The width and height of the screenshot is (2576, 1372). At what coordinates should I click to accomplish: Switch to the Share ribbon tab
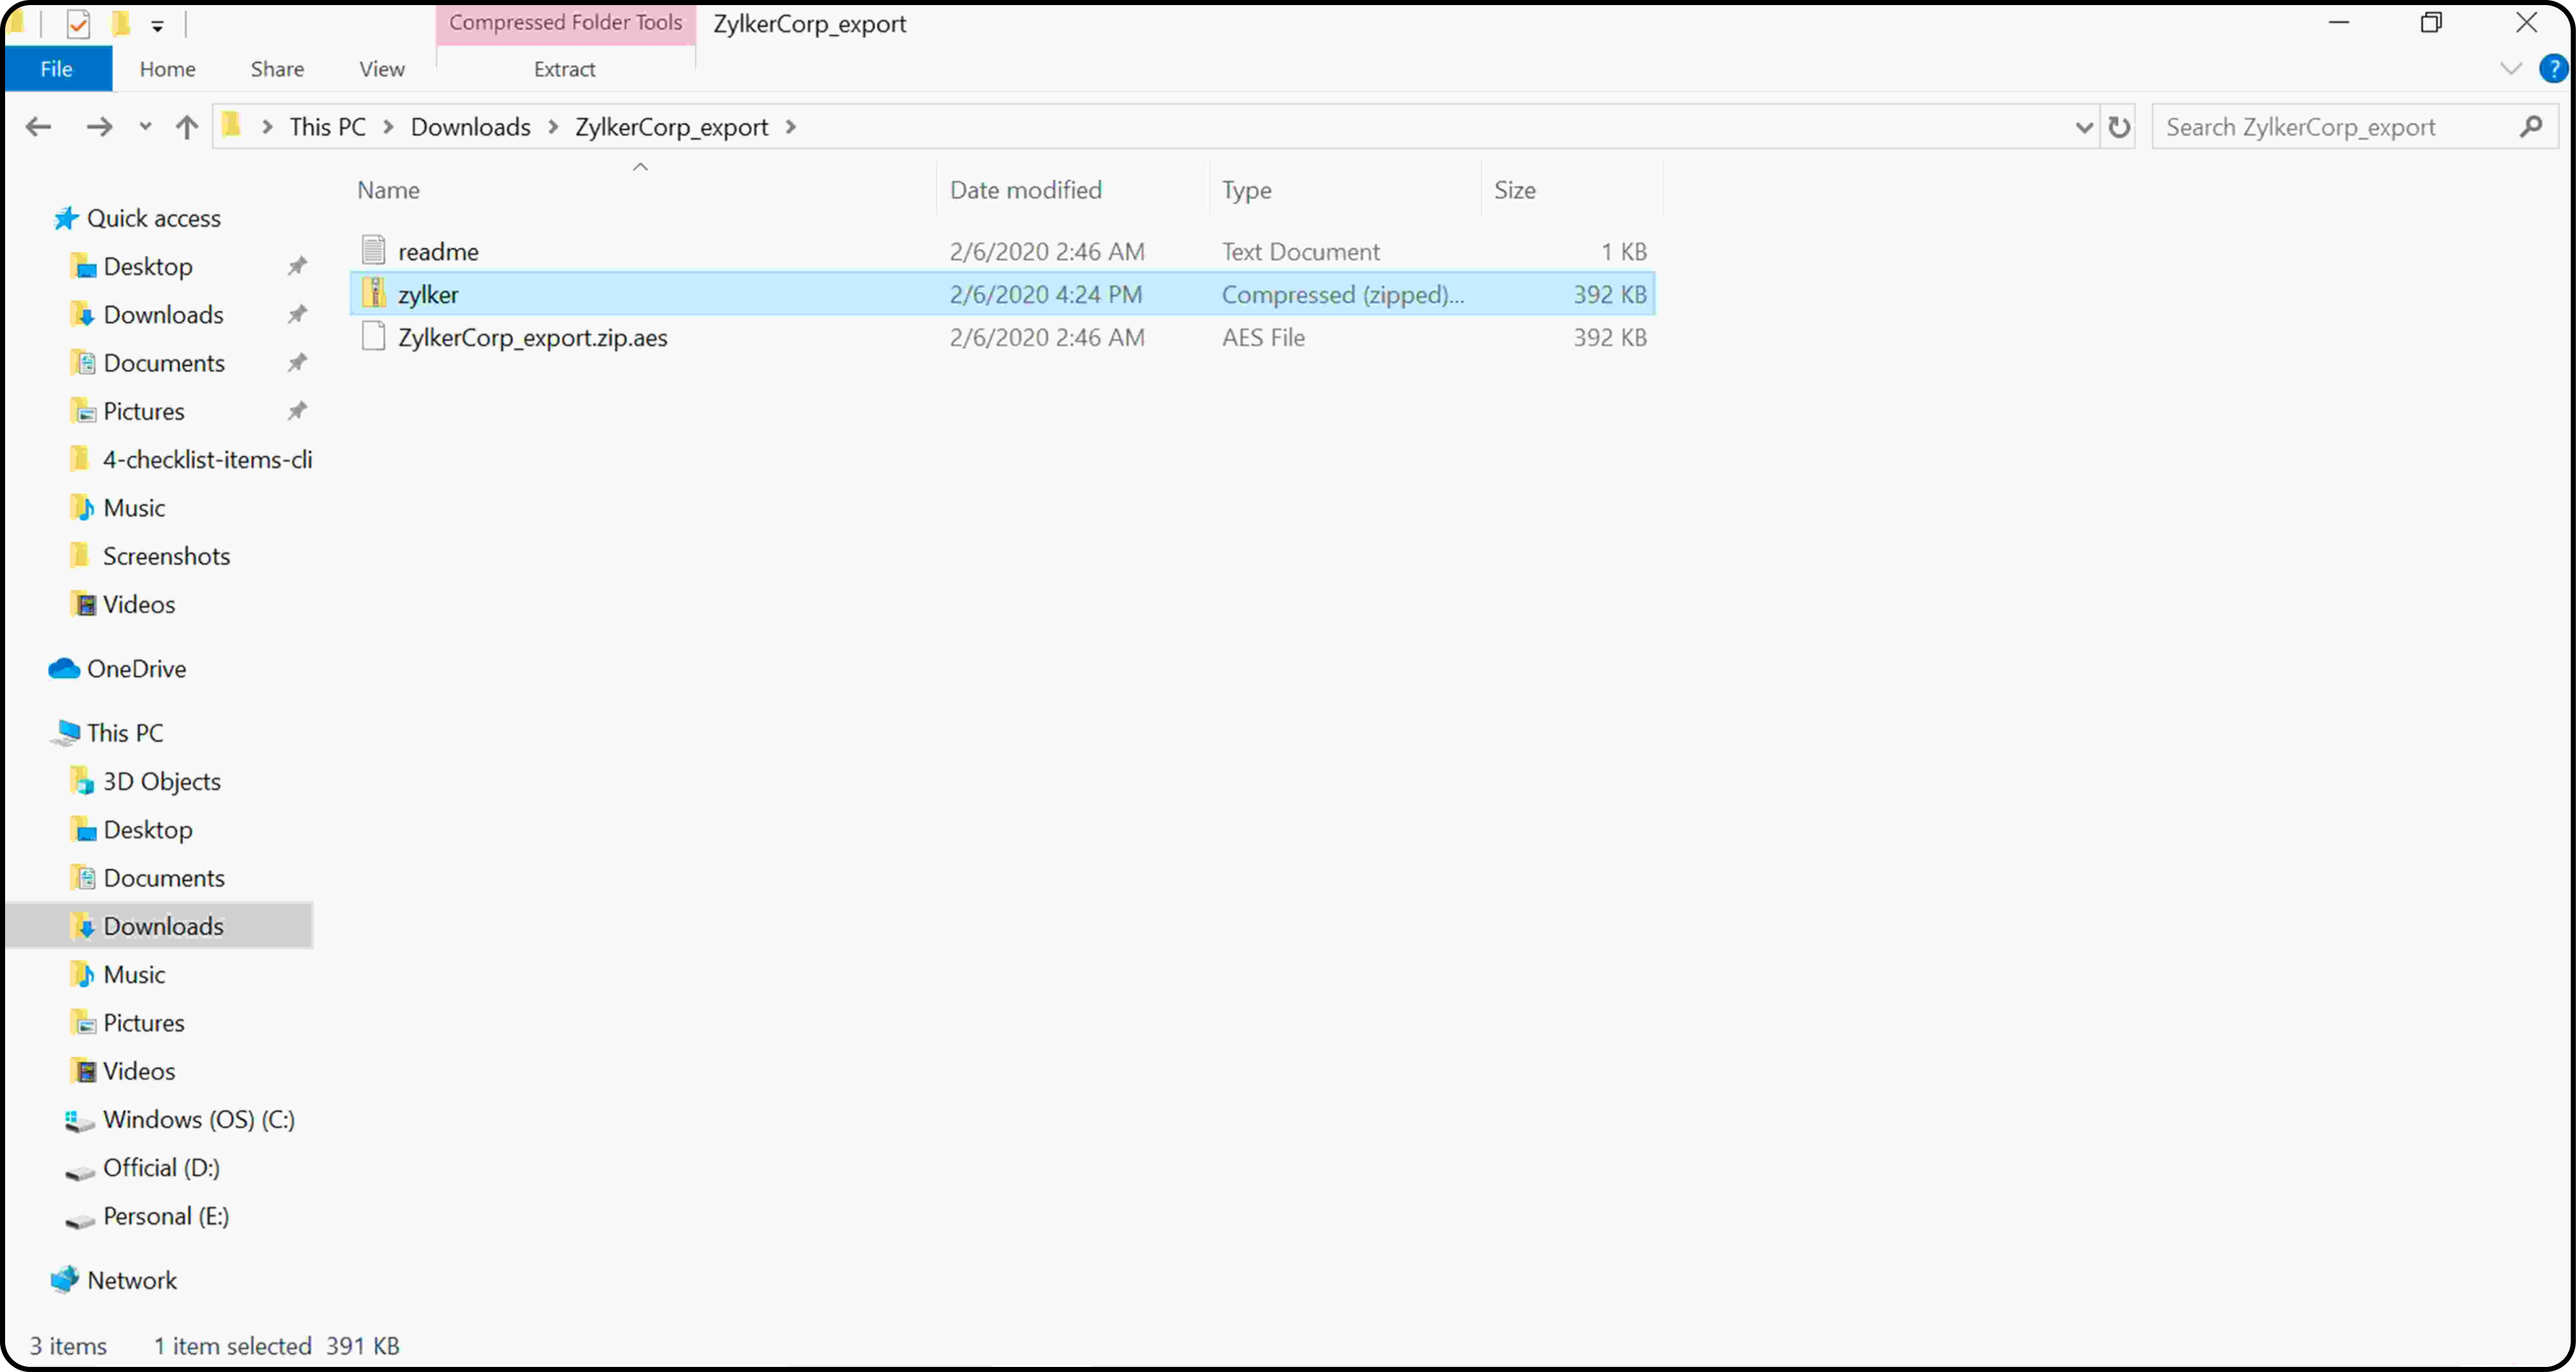coord(277,69)
